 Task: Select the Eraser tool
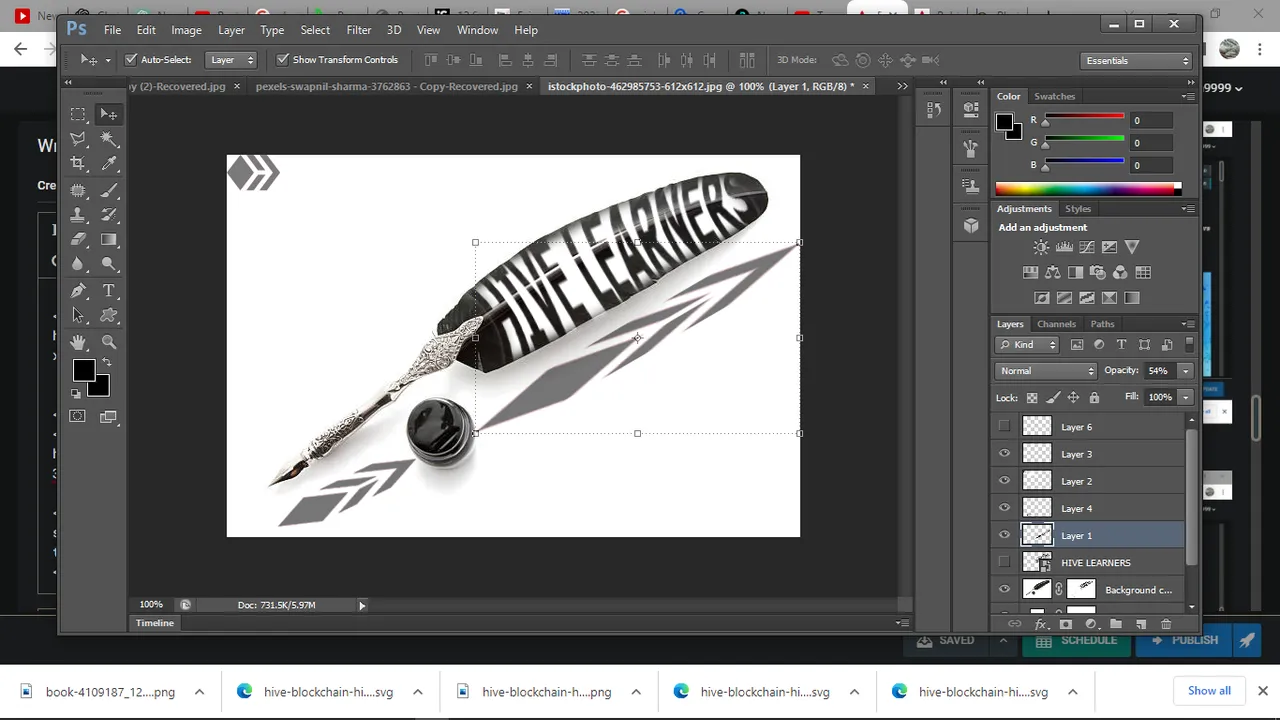coord(78,240)
